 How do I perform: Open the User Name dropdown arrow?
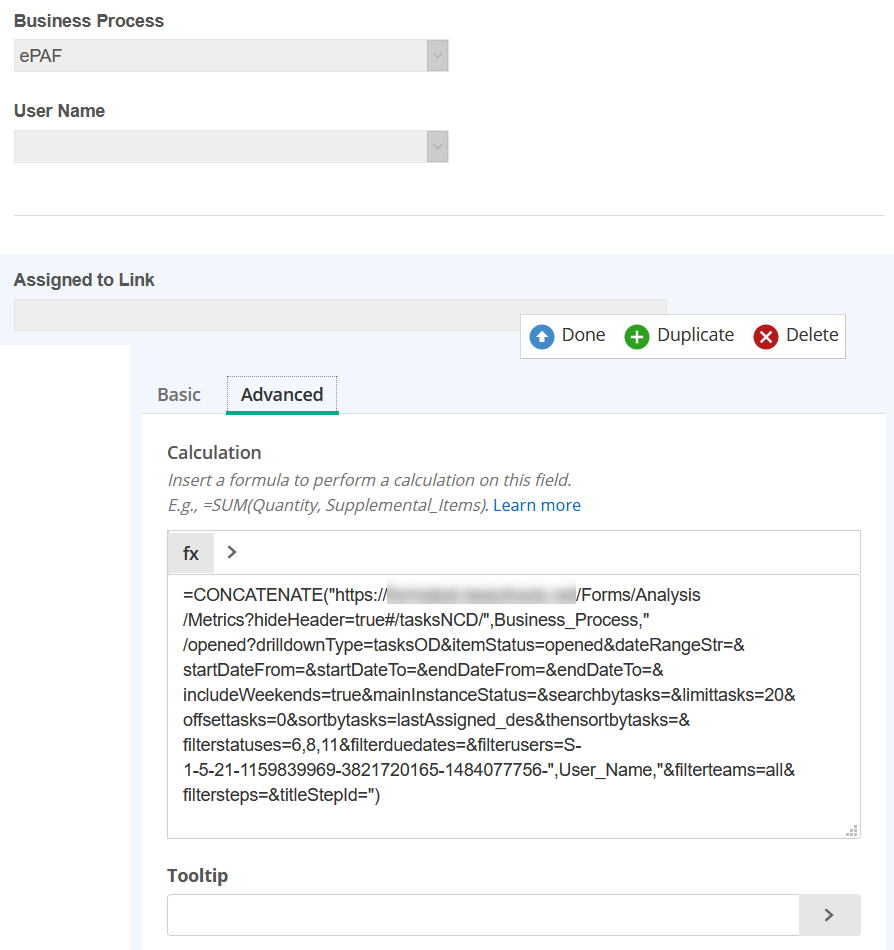point(437,146)
